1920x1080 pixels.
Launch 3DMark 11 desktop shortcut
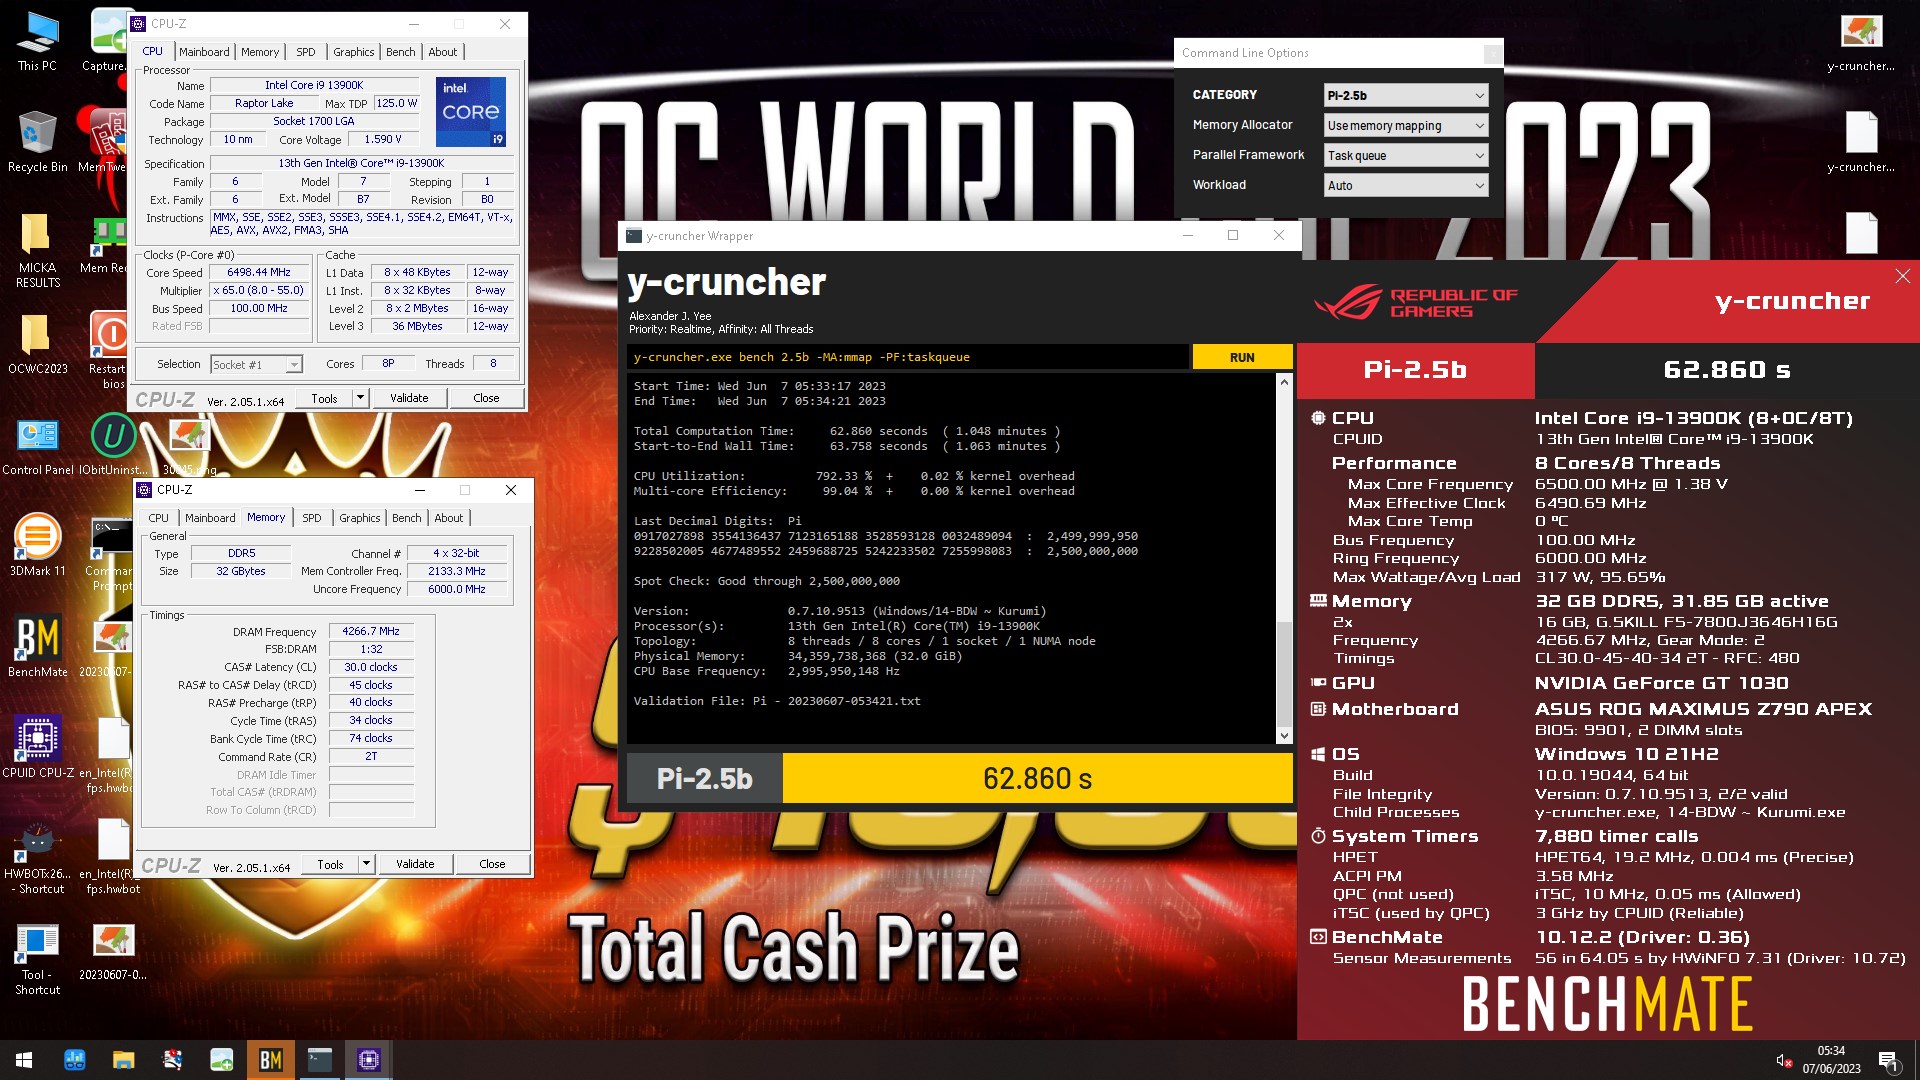[37, 546]
